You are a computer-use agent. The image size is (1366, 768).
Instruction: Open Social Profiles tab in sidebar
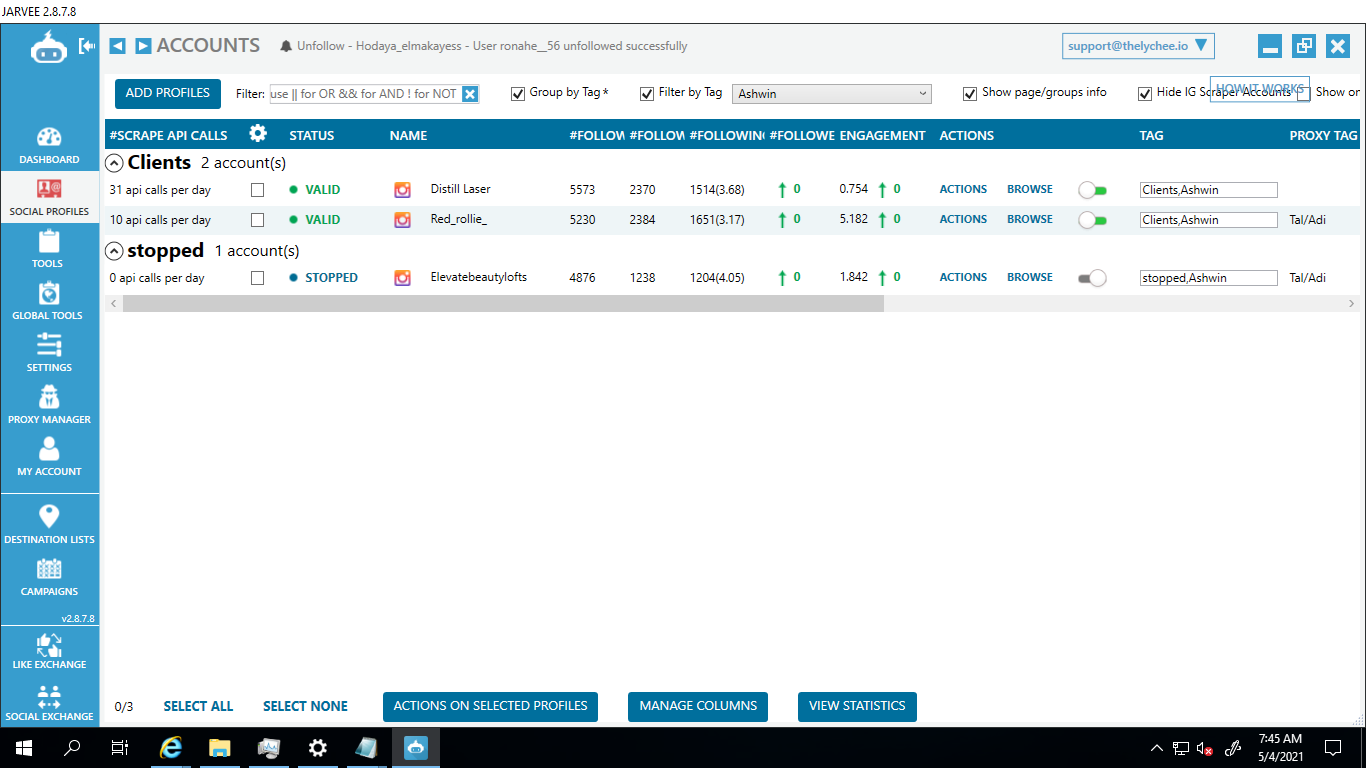click(x=49, y=198)
